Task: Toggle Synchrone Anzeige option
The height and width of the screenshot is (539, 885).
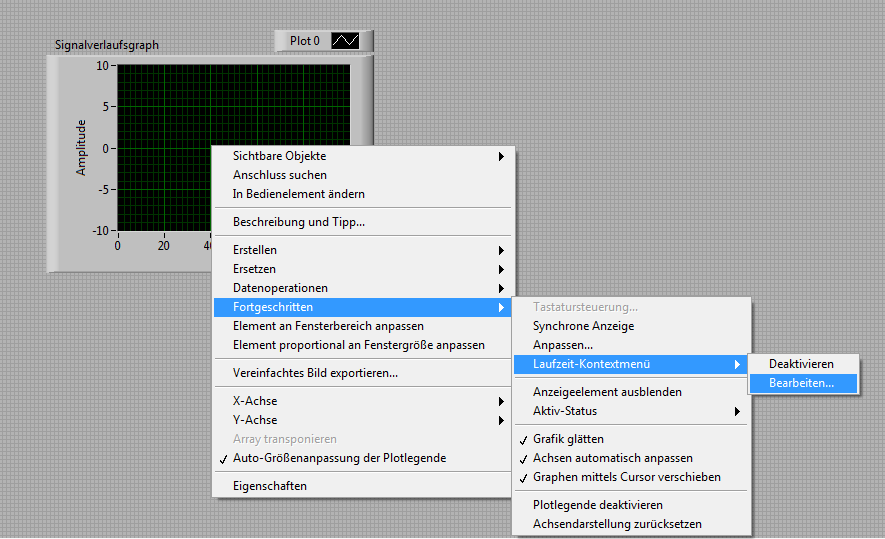Action: pyautogui.click(x=631, y=326)
